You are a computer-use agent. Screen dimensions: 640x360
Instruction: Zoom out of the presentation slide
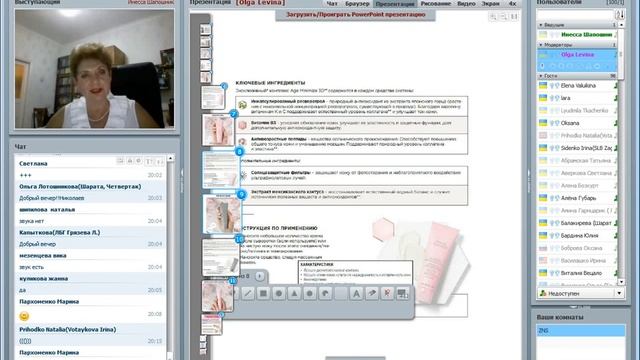pyautogui.click(x=504, y=16)
